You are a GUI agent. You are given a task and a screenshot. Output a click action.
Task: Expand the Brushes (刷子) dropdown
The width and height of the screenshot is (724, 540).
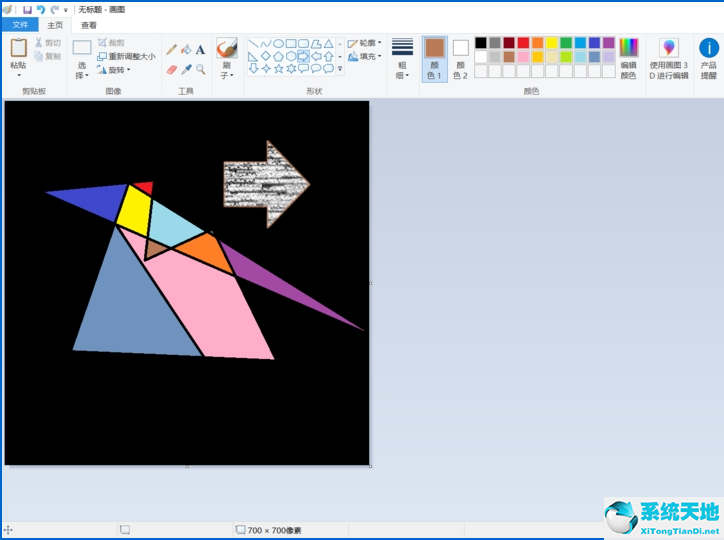[x=227, y=70]
